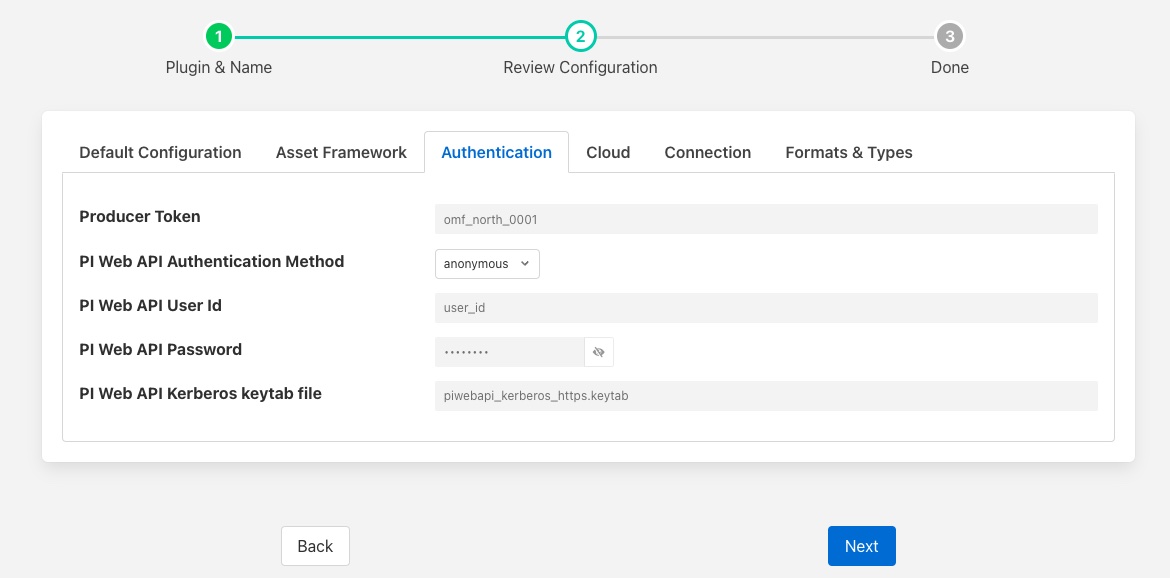The height and width of the screenshot is (578, 1170).
Task: Click step 2 circle in the wizard
Action: (580, 37)
